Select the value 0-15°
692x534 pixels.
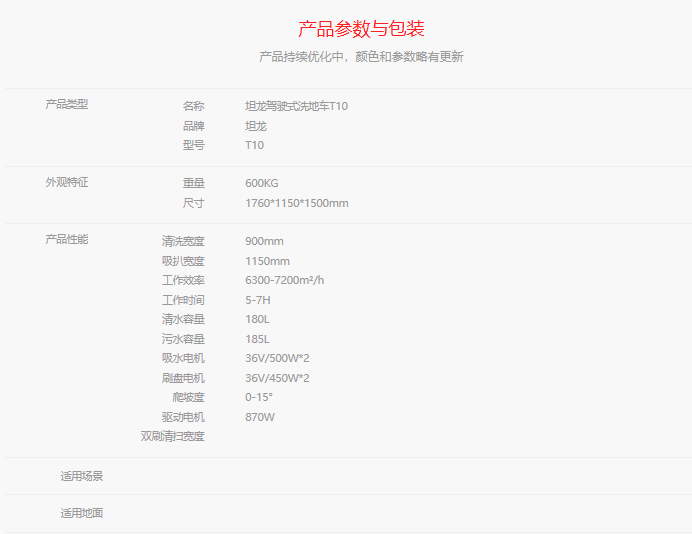coord(259,398)
